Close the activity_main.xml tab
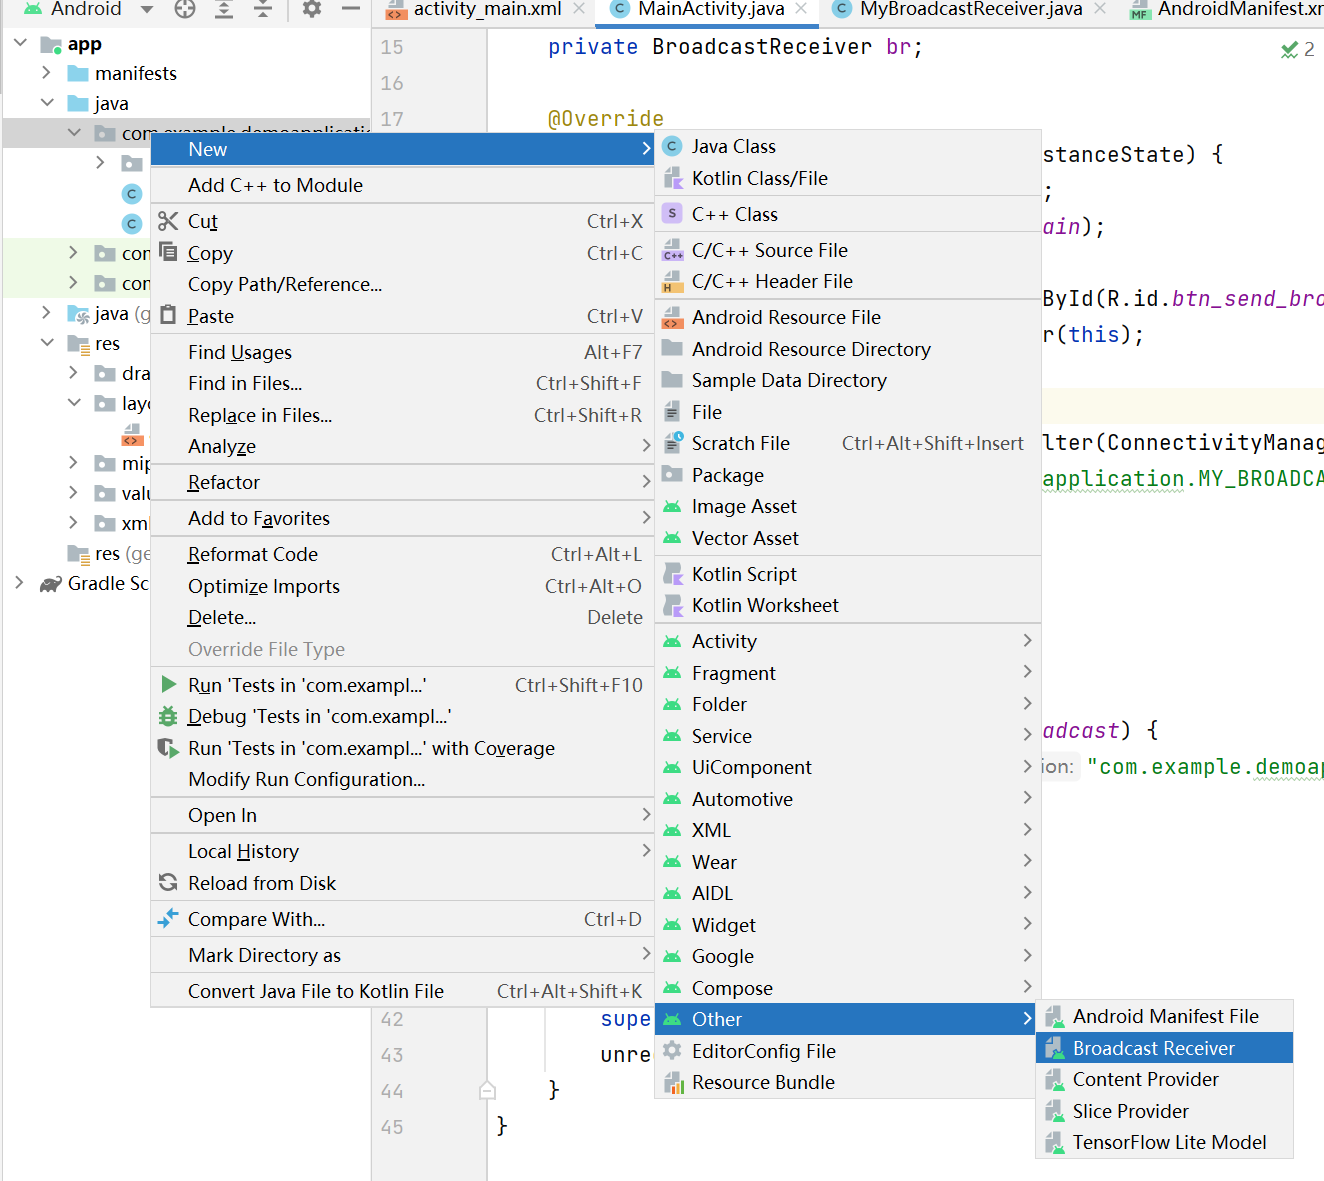The image size is (1324, 1181). 579,9
